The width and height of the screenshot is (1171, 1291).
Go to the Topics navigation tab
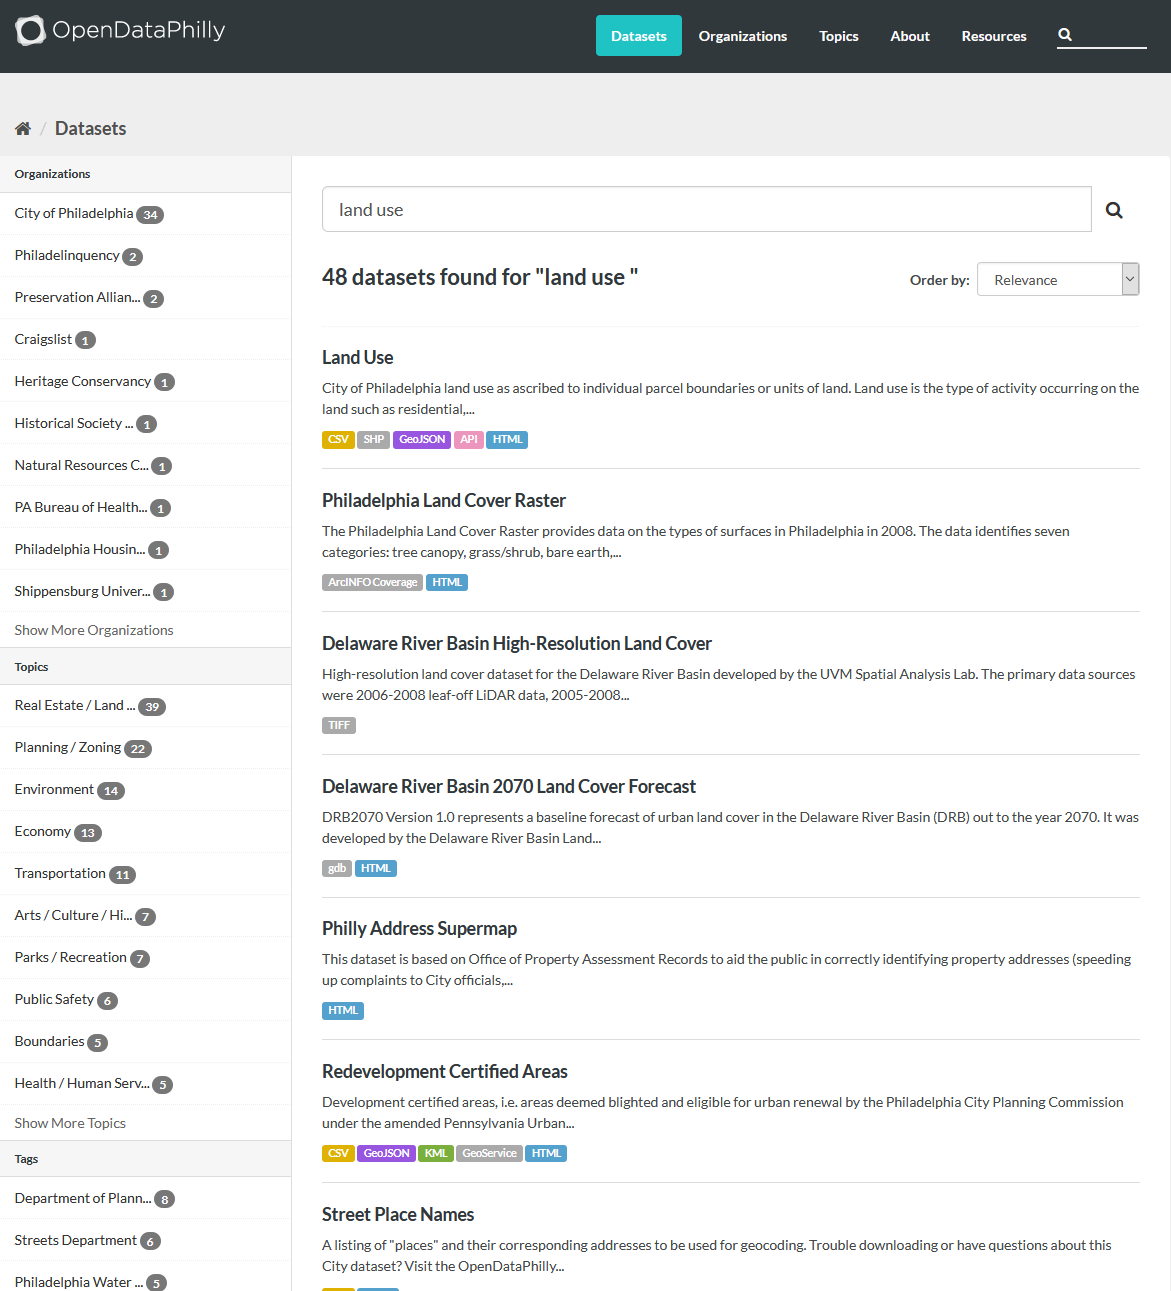(x=838, y=36)
